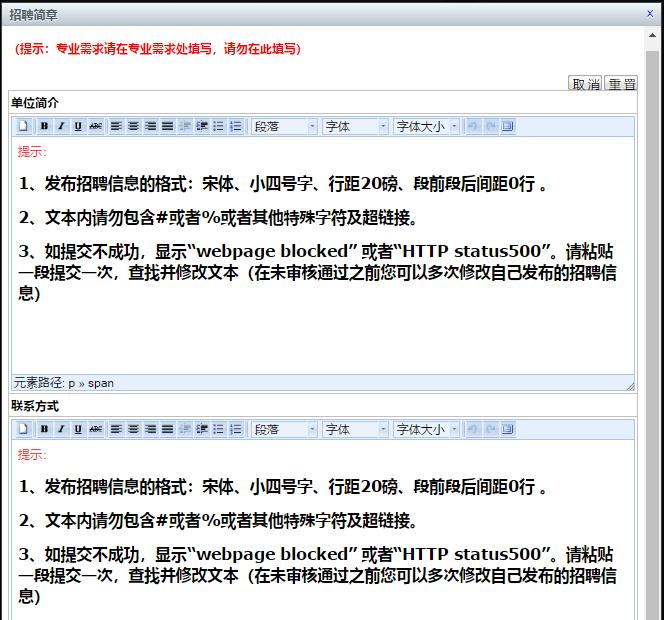Click inside the 单位简介 editor text area

point(320,330)
